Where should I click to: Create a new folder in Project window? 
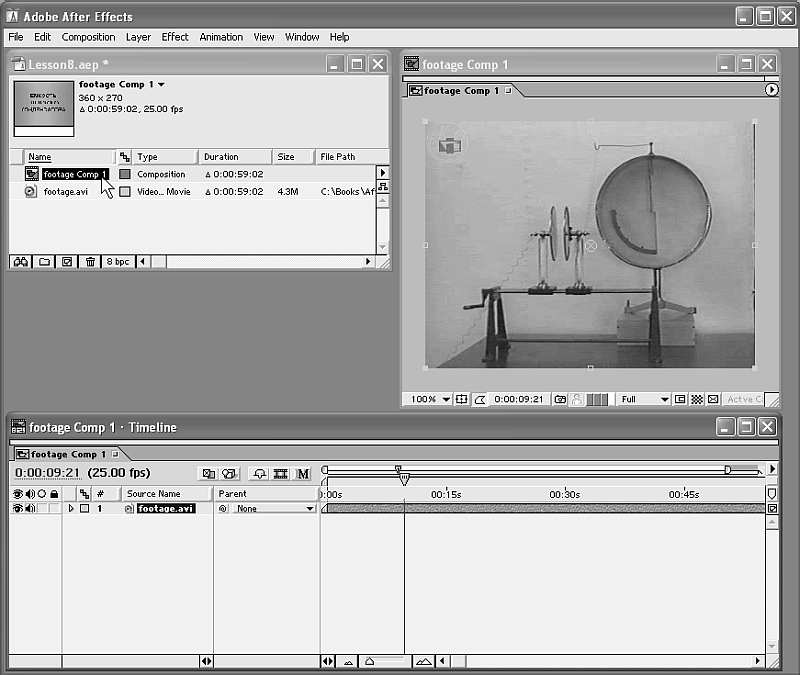click(x=44, y=262)
